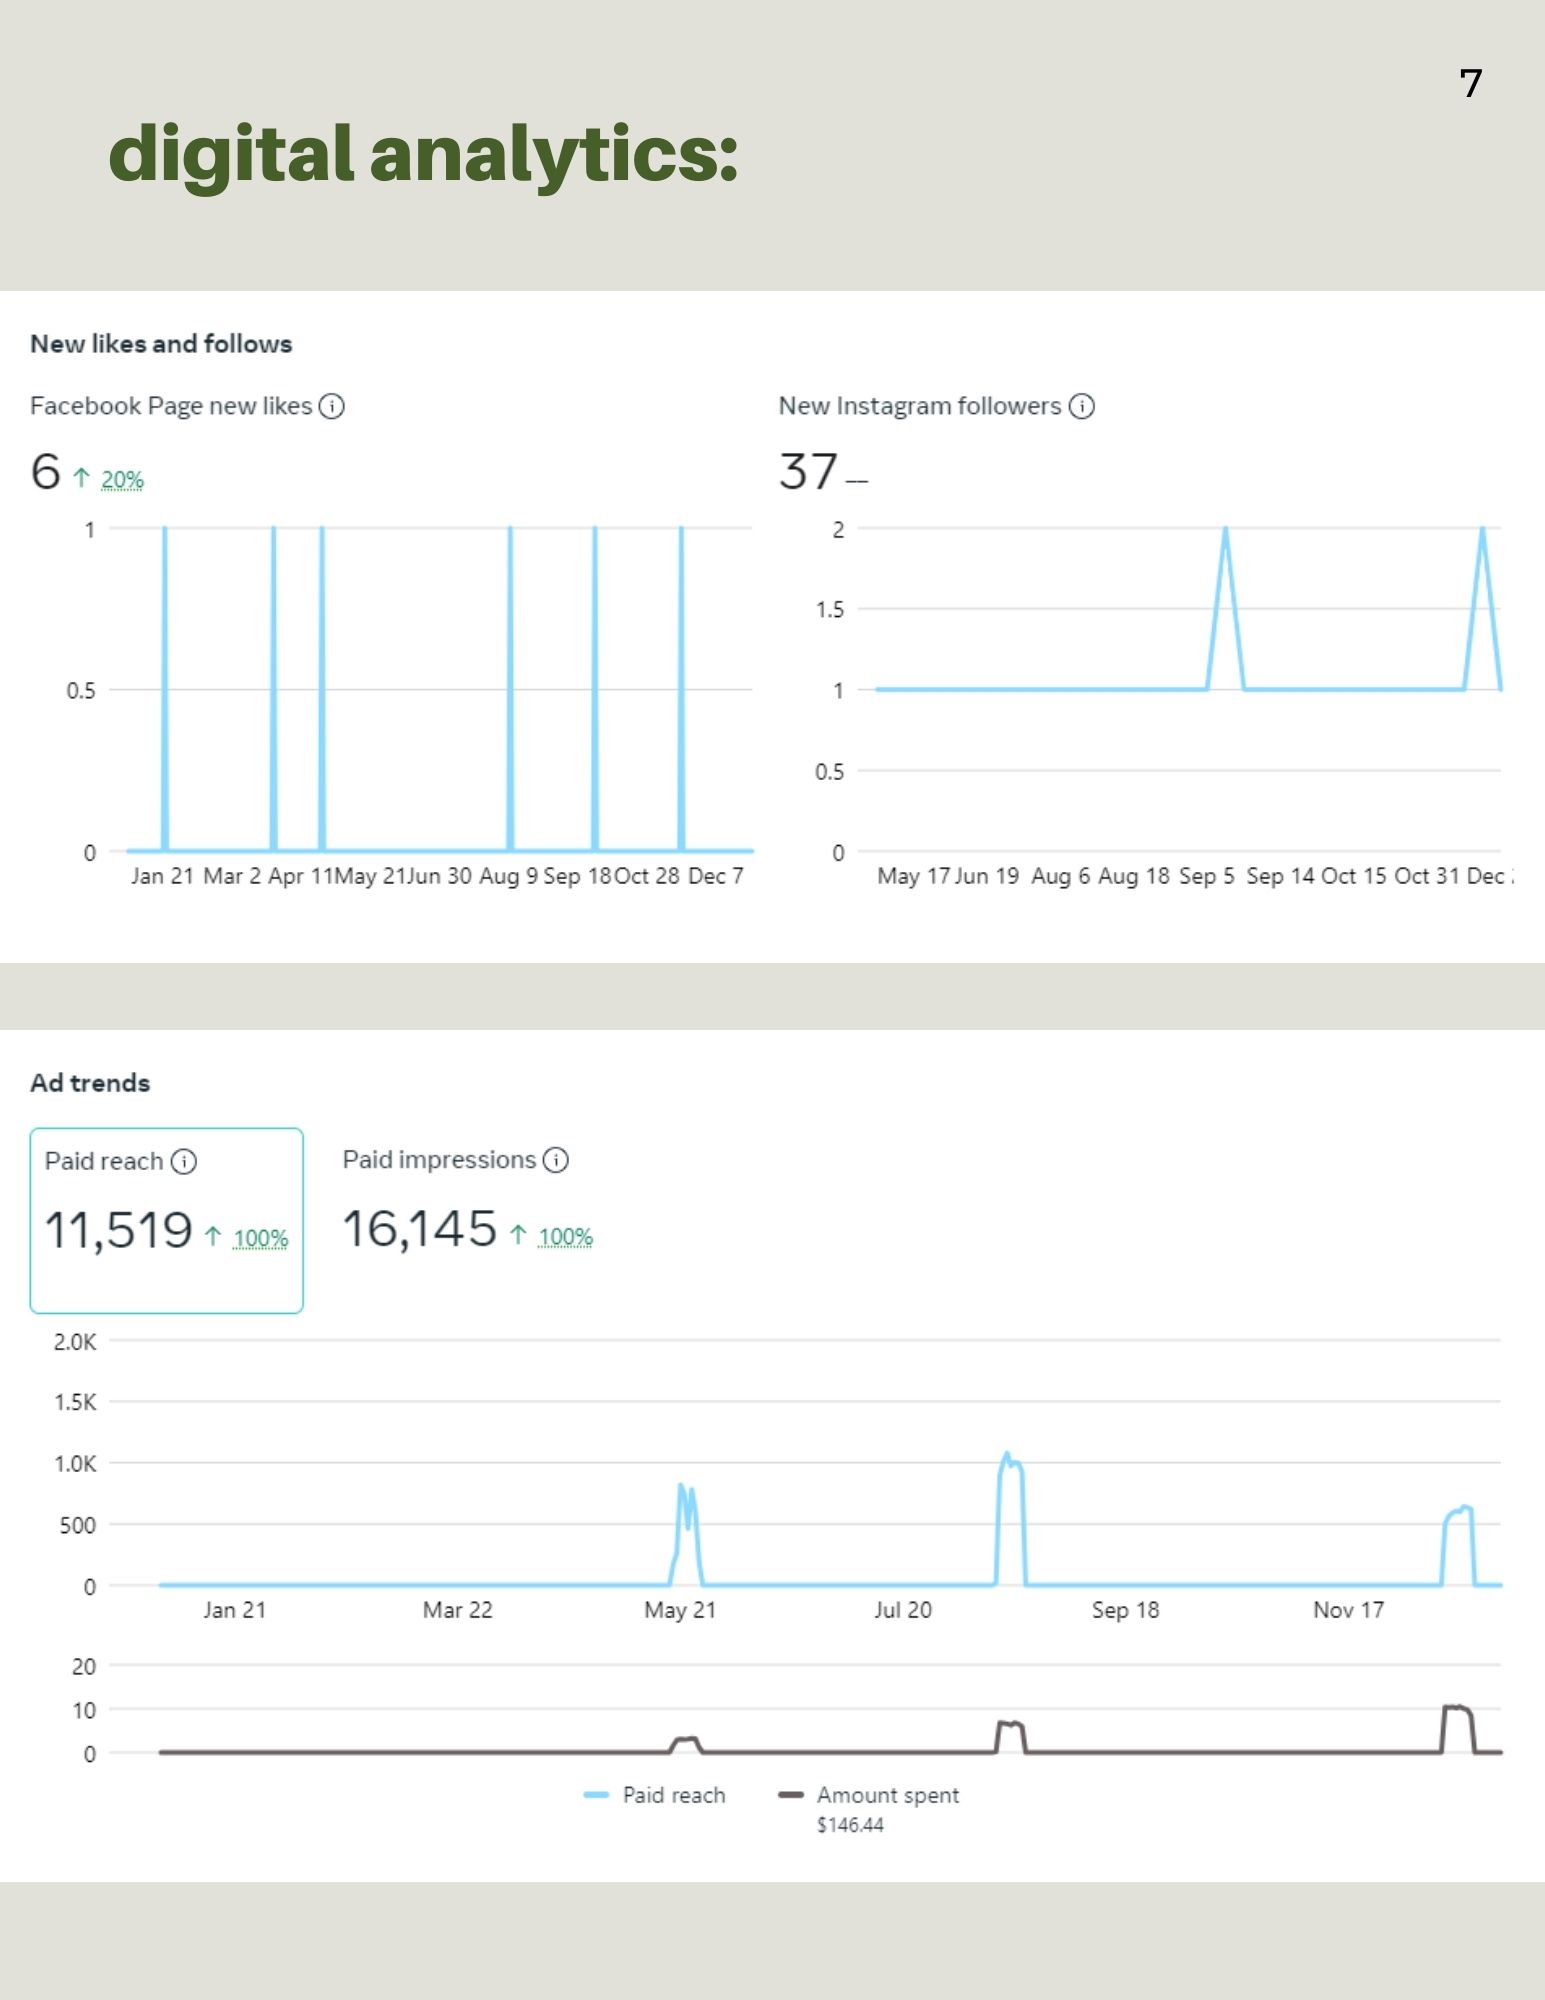Image resolution: width=1545 pixels, height=2000 pixels.
Task: Click the gray Amount spent legend swatch
Action: point(791,1795)
